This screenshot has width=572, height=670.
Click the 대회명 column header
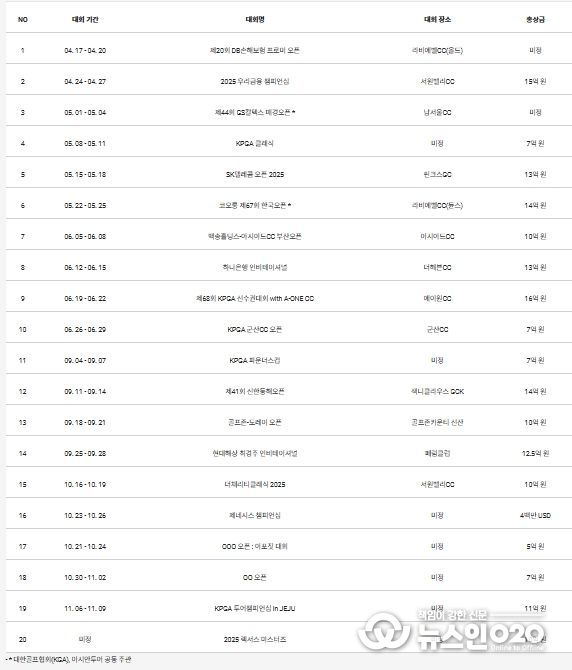pyautogui.click(x=255, y=20)
